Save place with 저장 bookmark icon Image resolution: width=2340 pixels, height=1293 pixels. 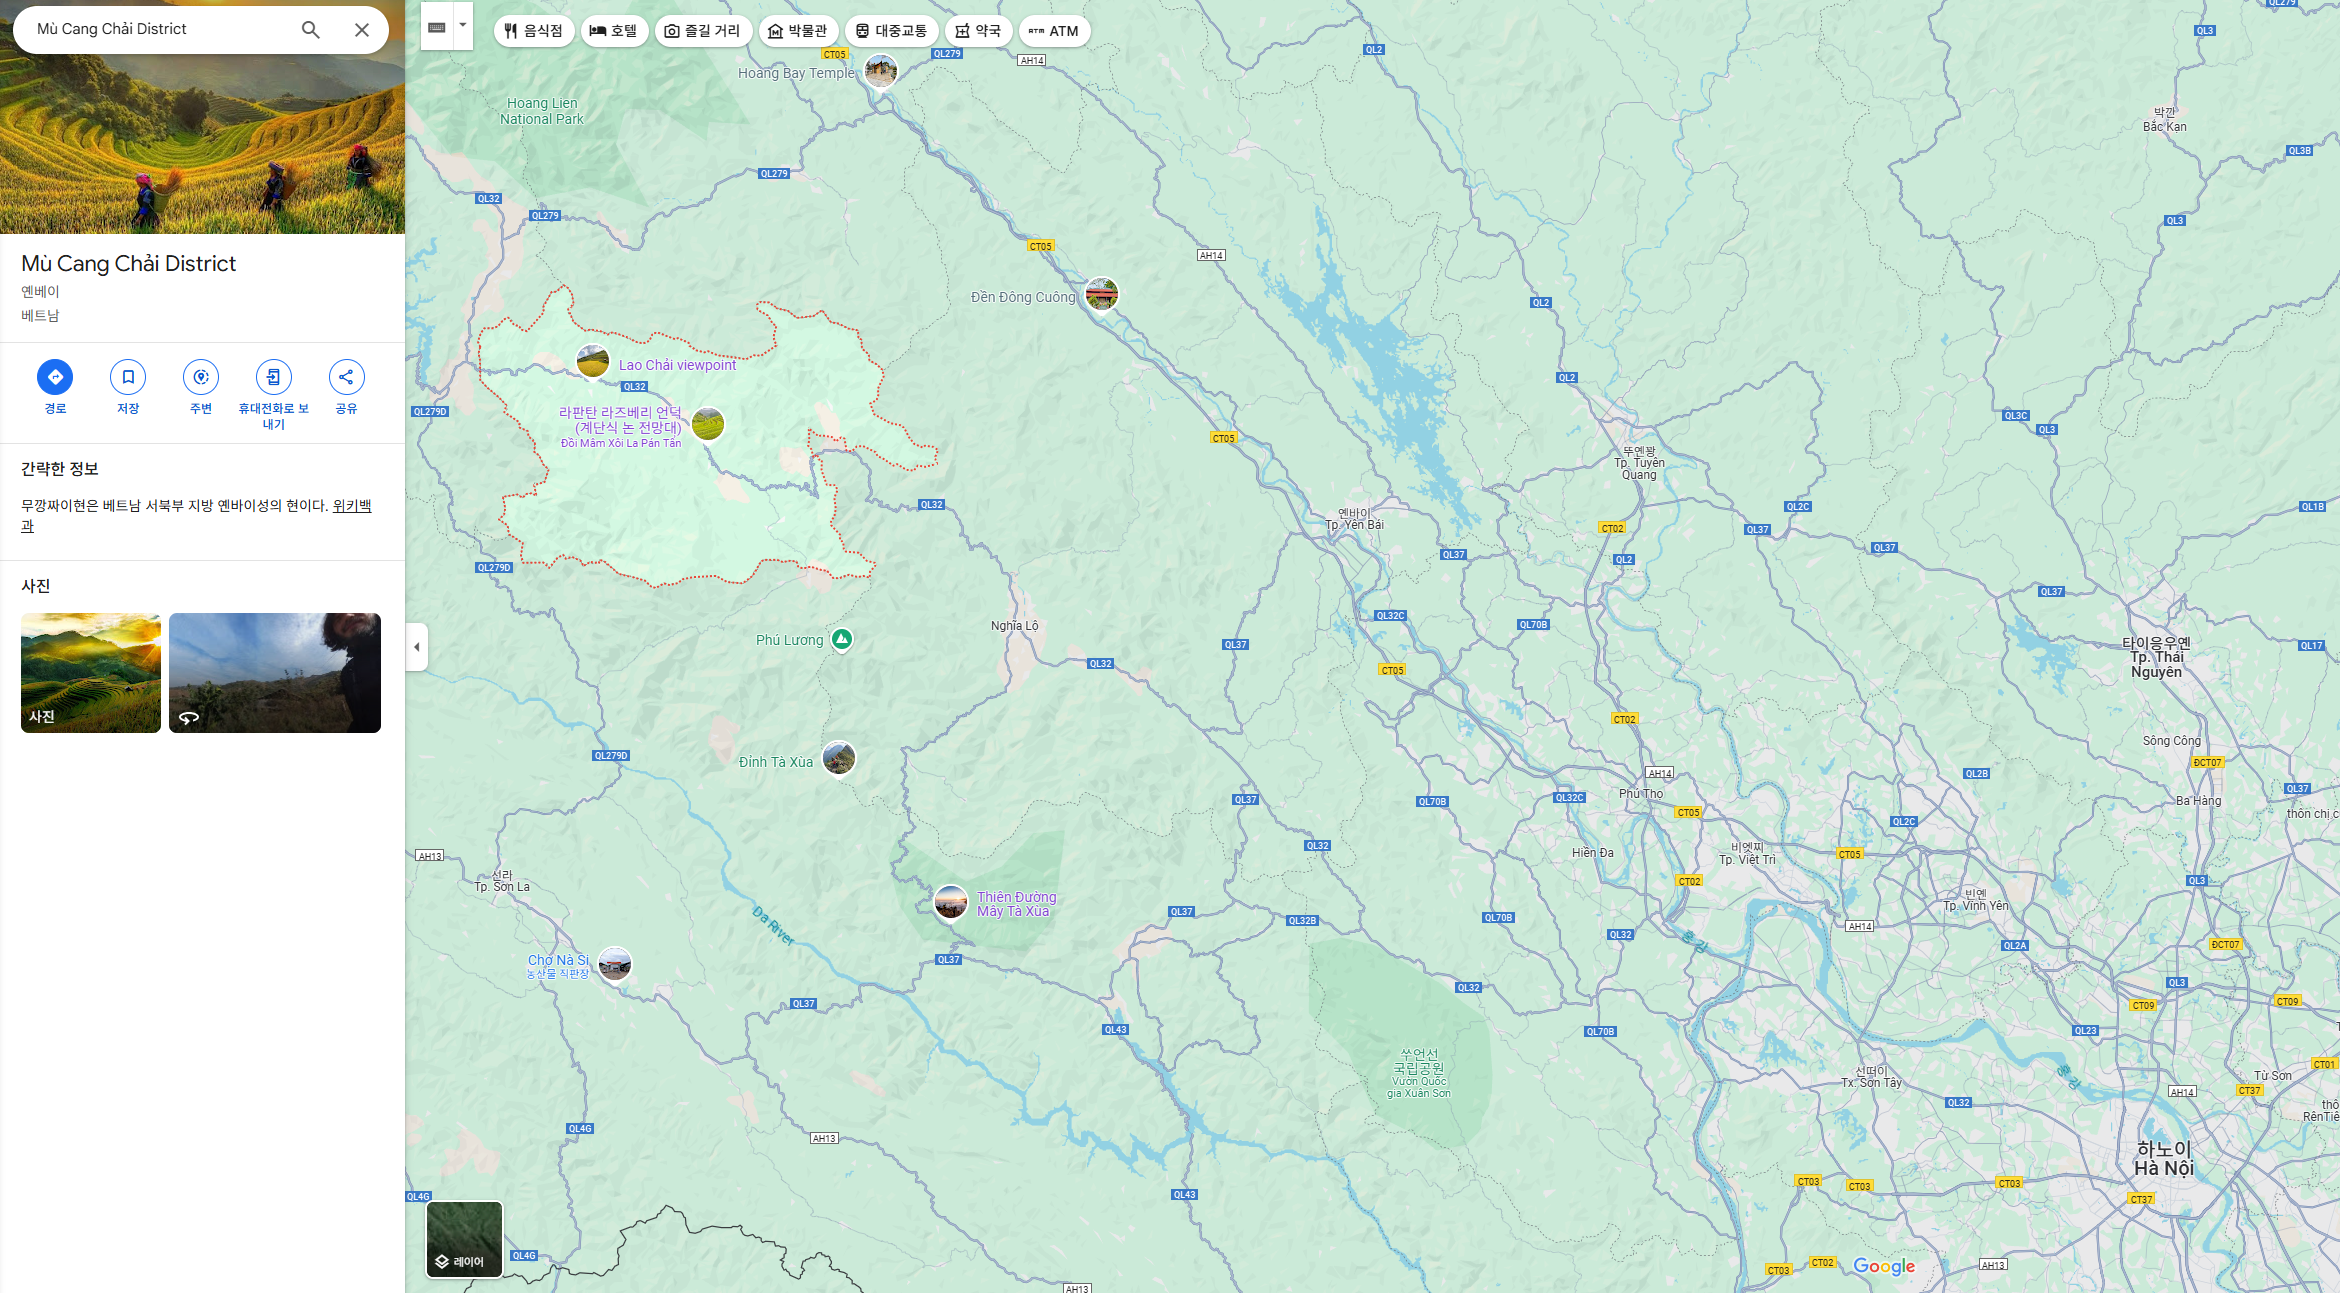(x=128, y=377)
